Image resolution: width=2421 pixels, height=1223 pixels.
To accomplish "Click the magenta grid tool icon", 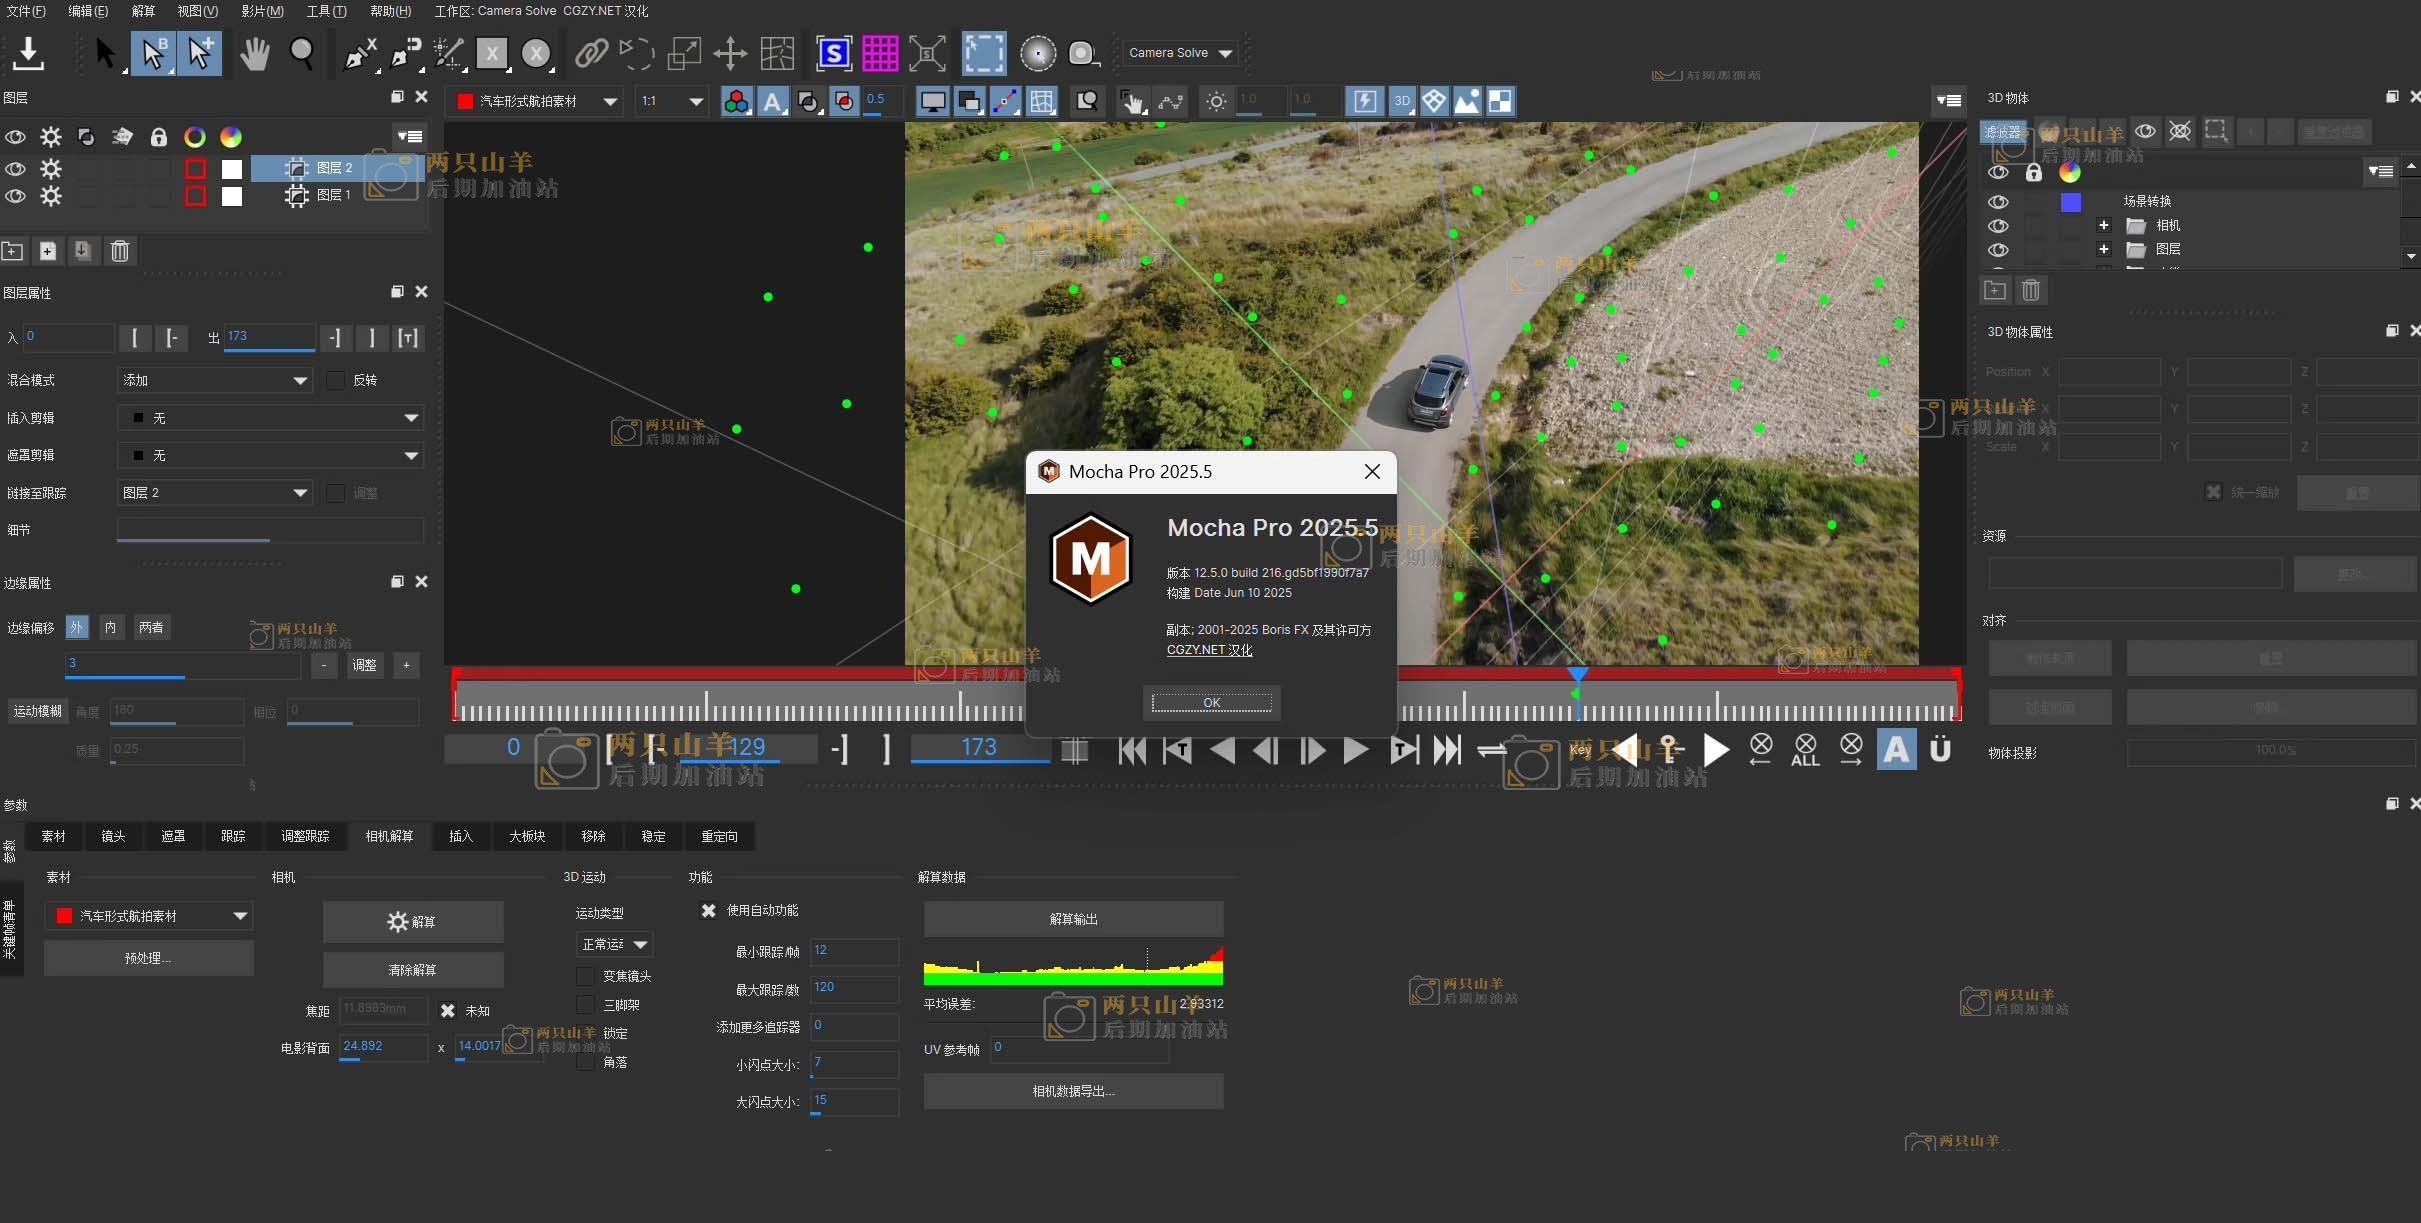I will click(880, 53).
